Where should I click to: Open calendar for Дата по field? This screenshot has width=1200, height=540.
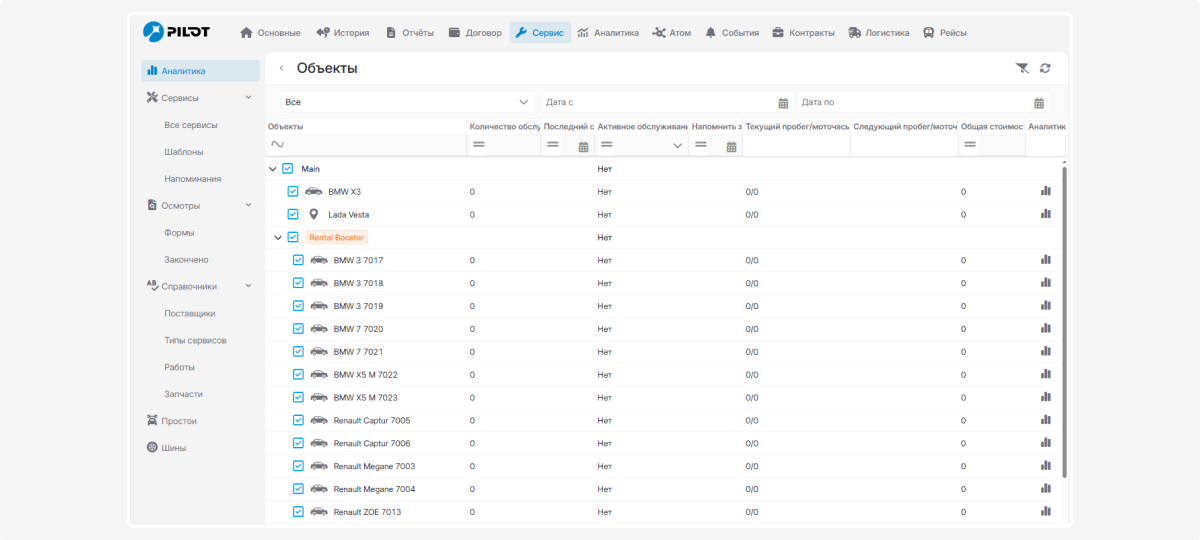tap(1039, 102)
